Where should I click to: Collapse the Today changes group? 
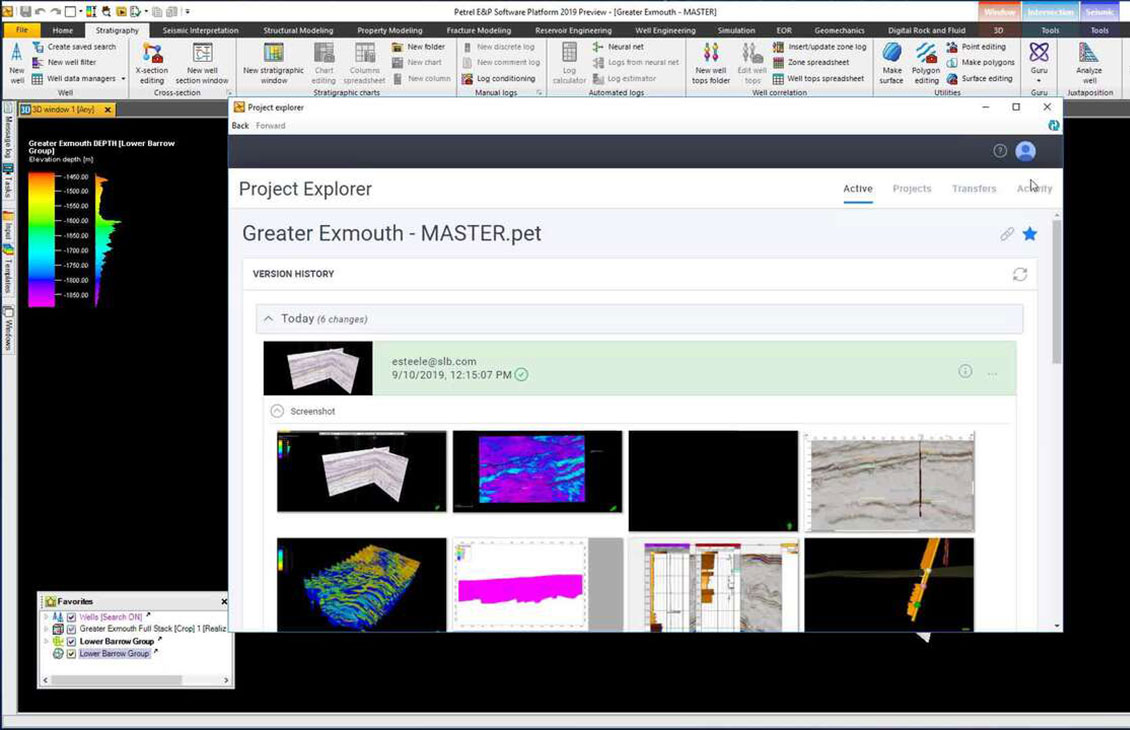[268, 319]
